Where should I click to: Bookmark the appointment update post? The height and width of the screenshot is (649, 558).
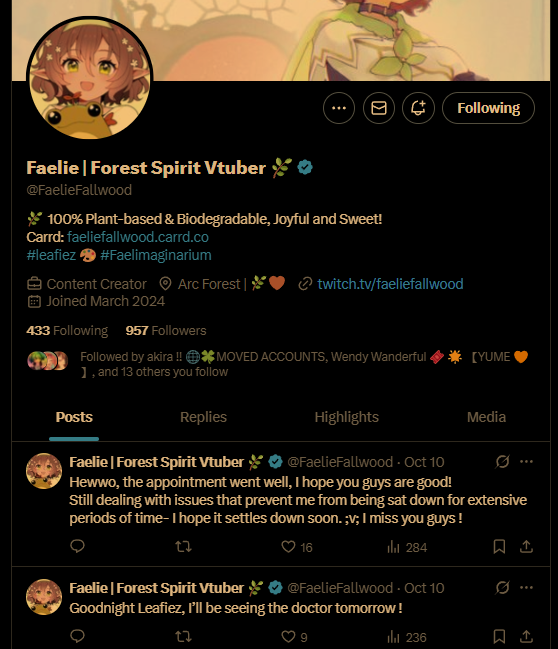click(x=499, y=546)
